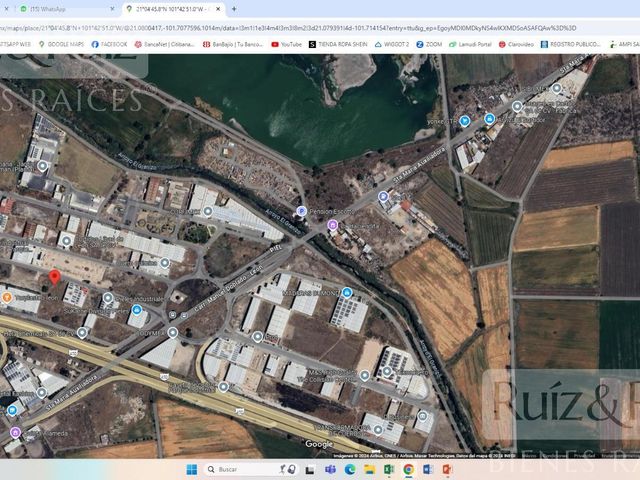Click the TODYMEX place marker
The image size is (640, 480).
(x=173, y=332)
